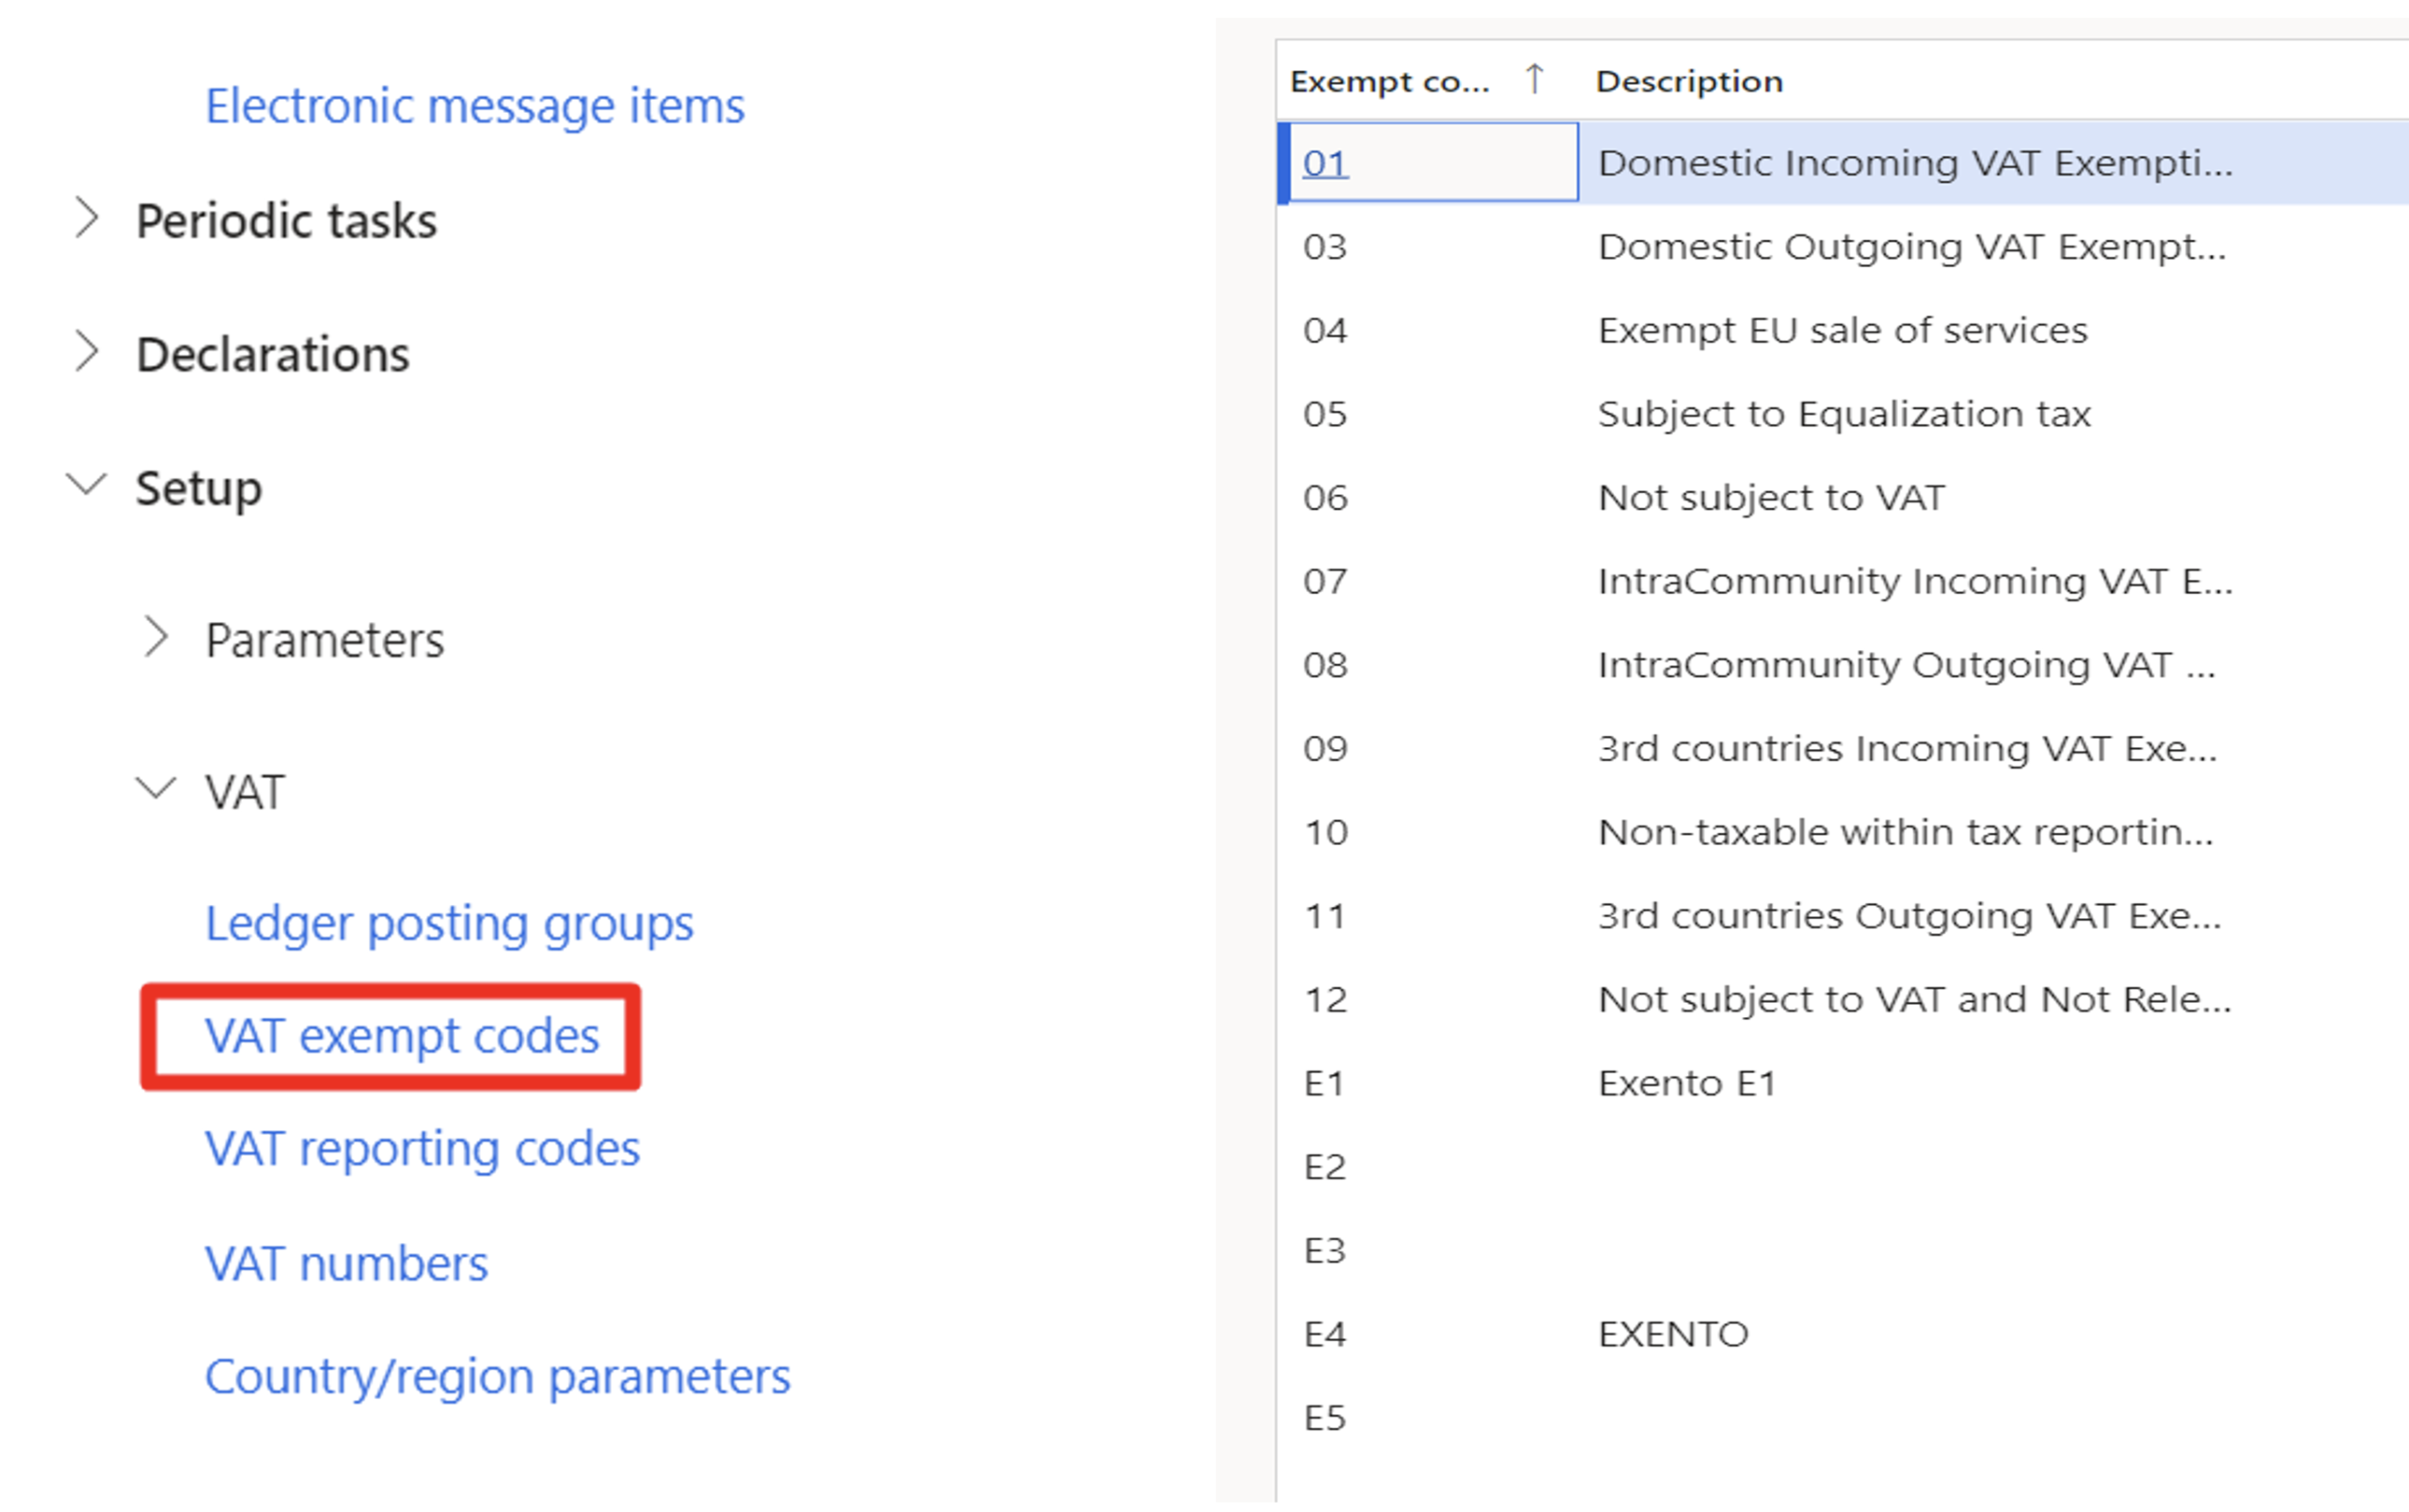2409x1512 pixels.
Task: Click the empty description of E2
Action: [1993, 1167]
